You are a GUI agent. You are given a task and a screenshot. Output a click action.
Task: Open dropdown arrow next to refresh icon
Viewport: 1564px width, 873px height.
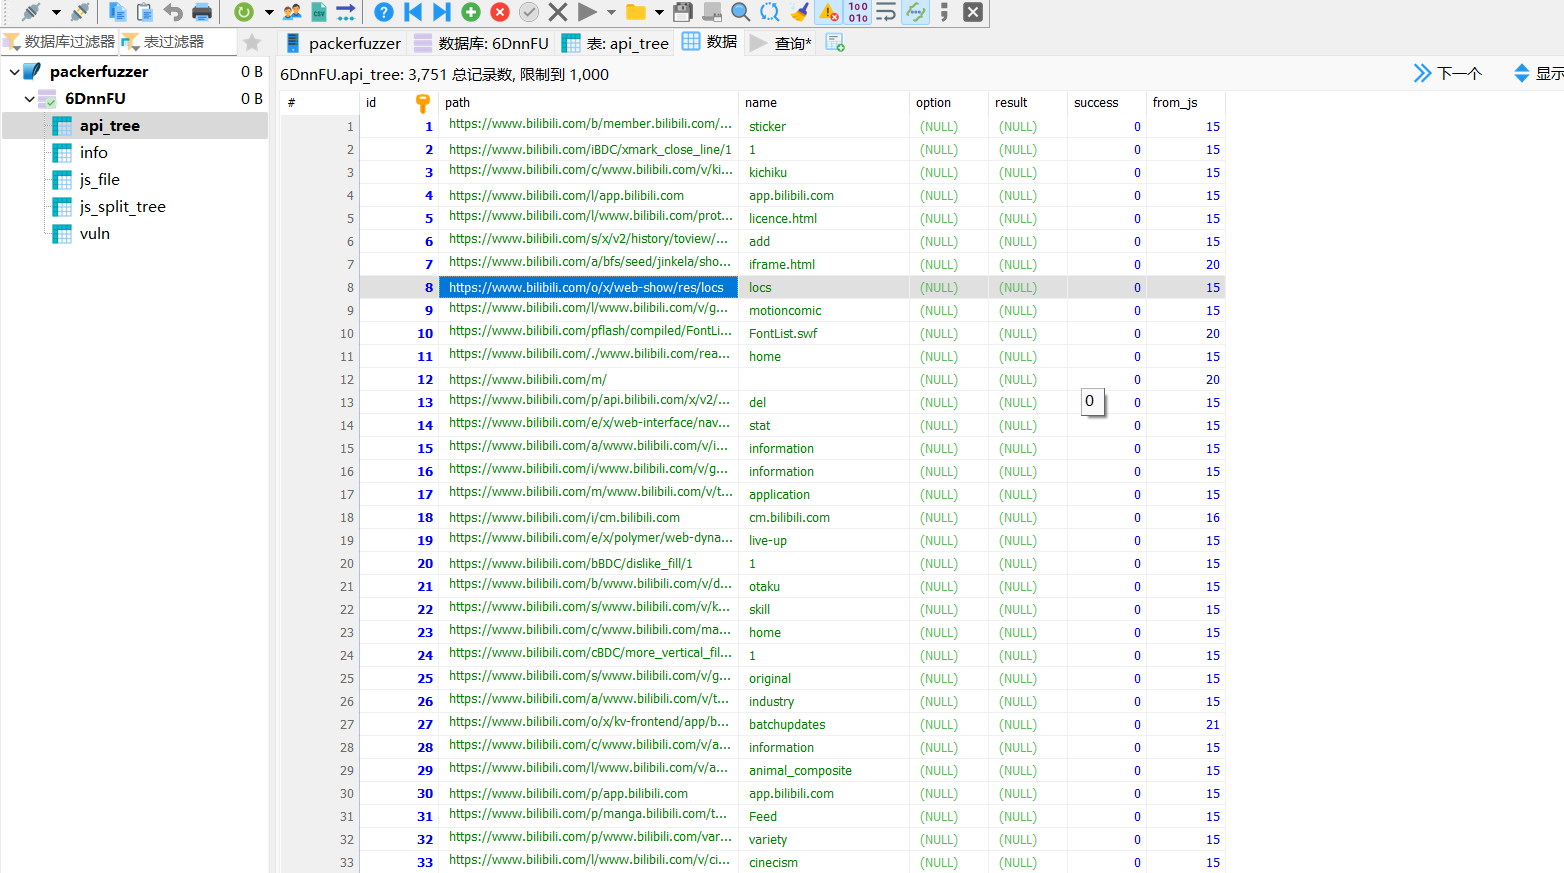coord(269,12)
